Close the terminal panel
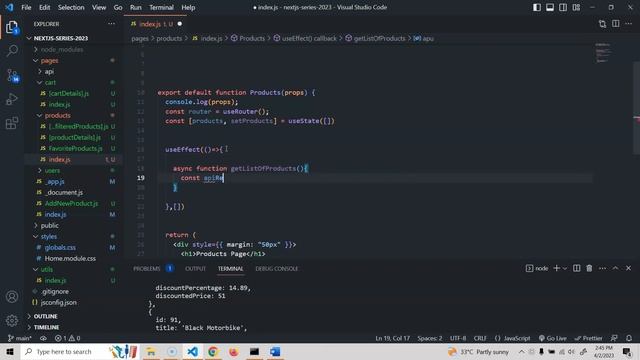640x360 pixels. click(x=629, y=268)
